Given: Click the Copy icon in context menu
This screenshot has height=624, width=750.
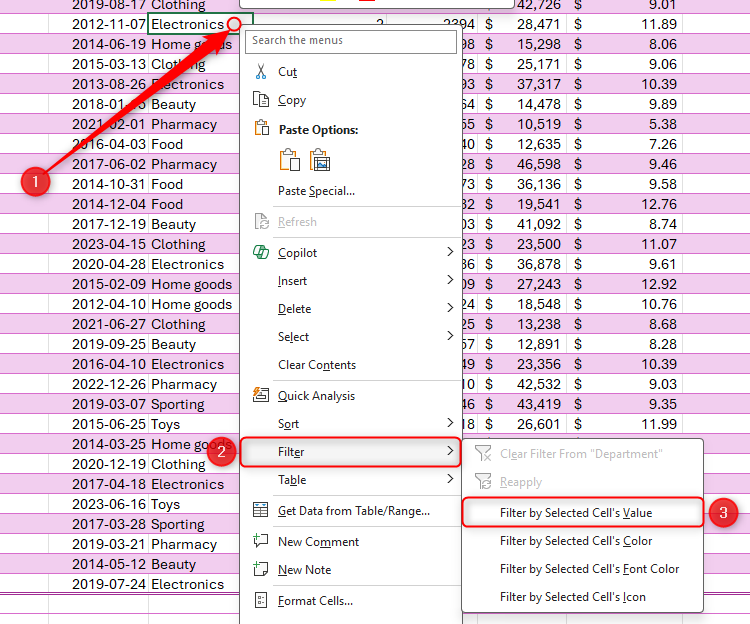Looking at the screenshot, I should pyautogui.click(x=261, y=100).
